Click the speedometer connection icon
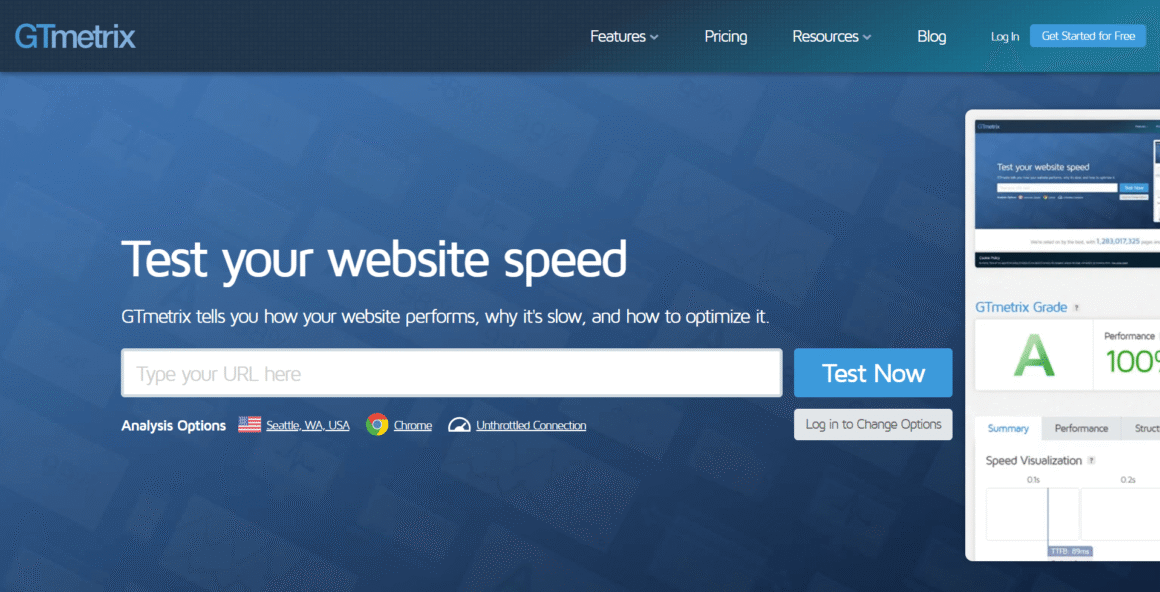The width and height of the screenshot is (1160, 592). click(459, 423)
